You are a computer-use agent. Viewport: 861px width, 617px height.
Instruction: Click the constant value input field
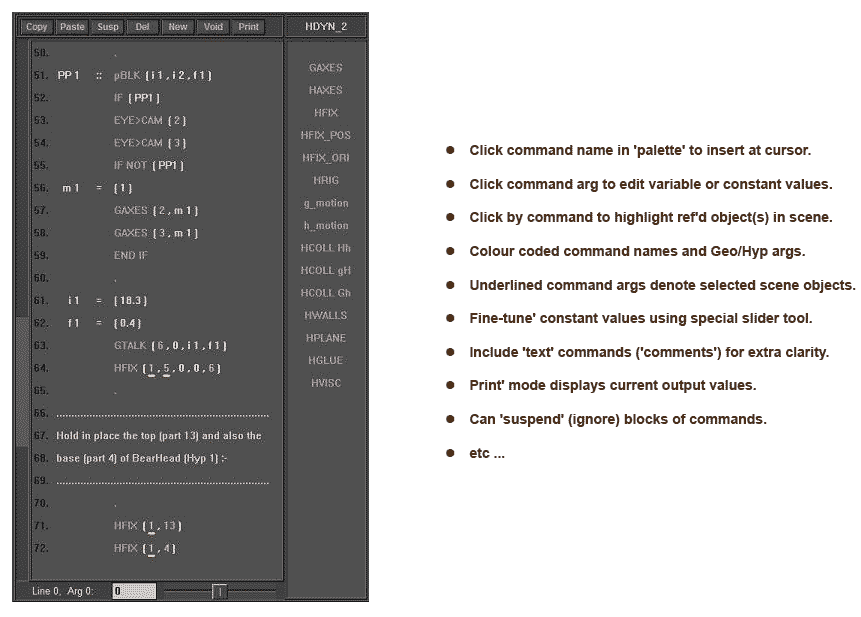tap(133, 591)
